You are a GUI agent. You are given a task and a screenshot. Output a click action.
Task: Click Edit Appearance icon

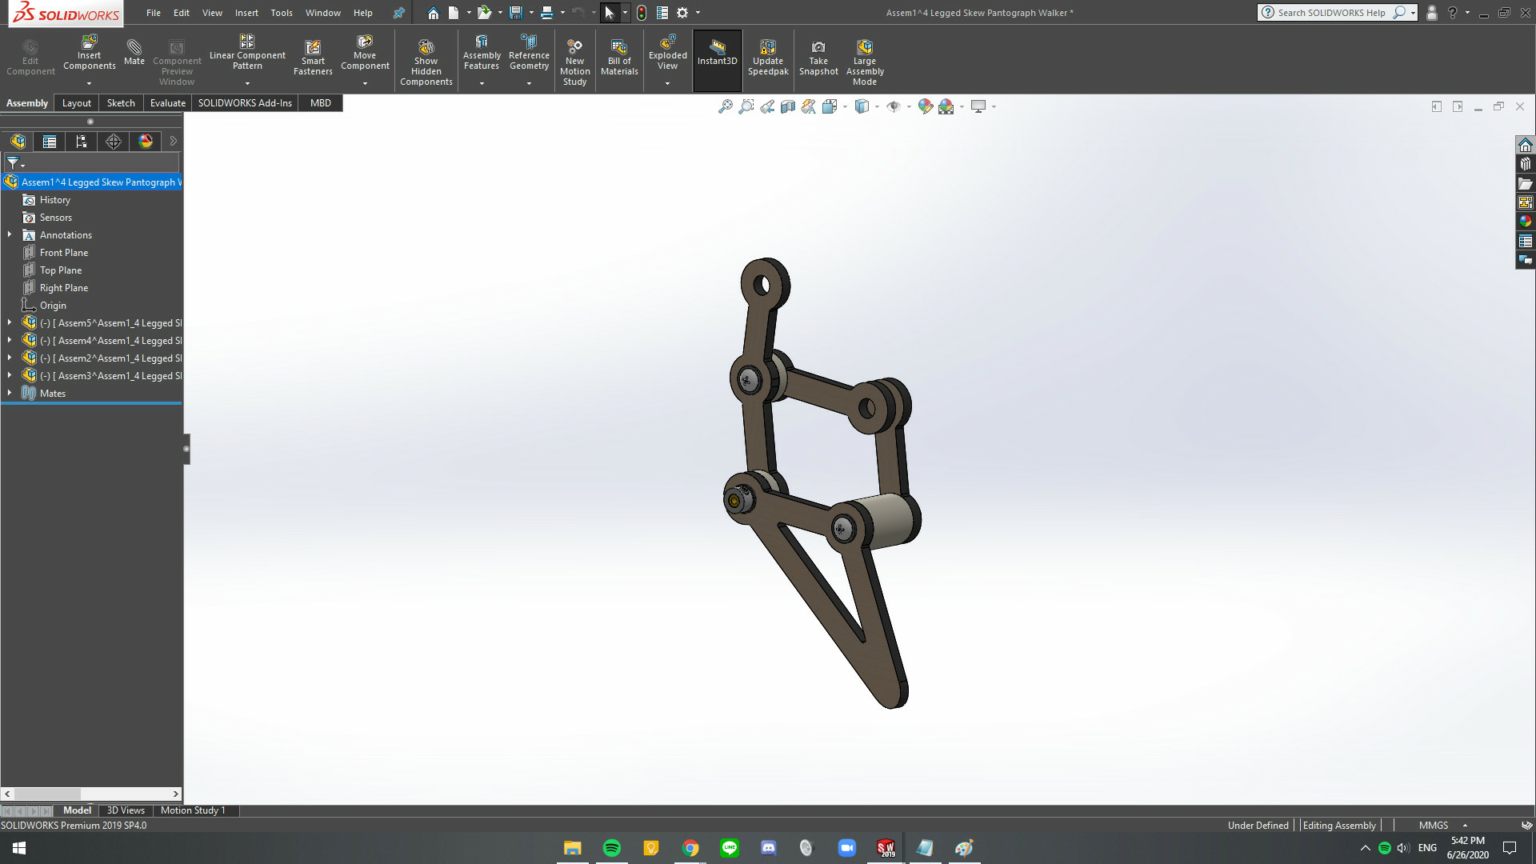click(x=925, y=106)
